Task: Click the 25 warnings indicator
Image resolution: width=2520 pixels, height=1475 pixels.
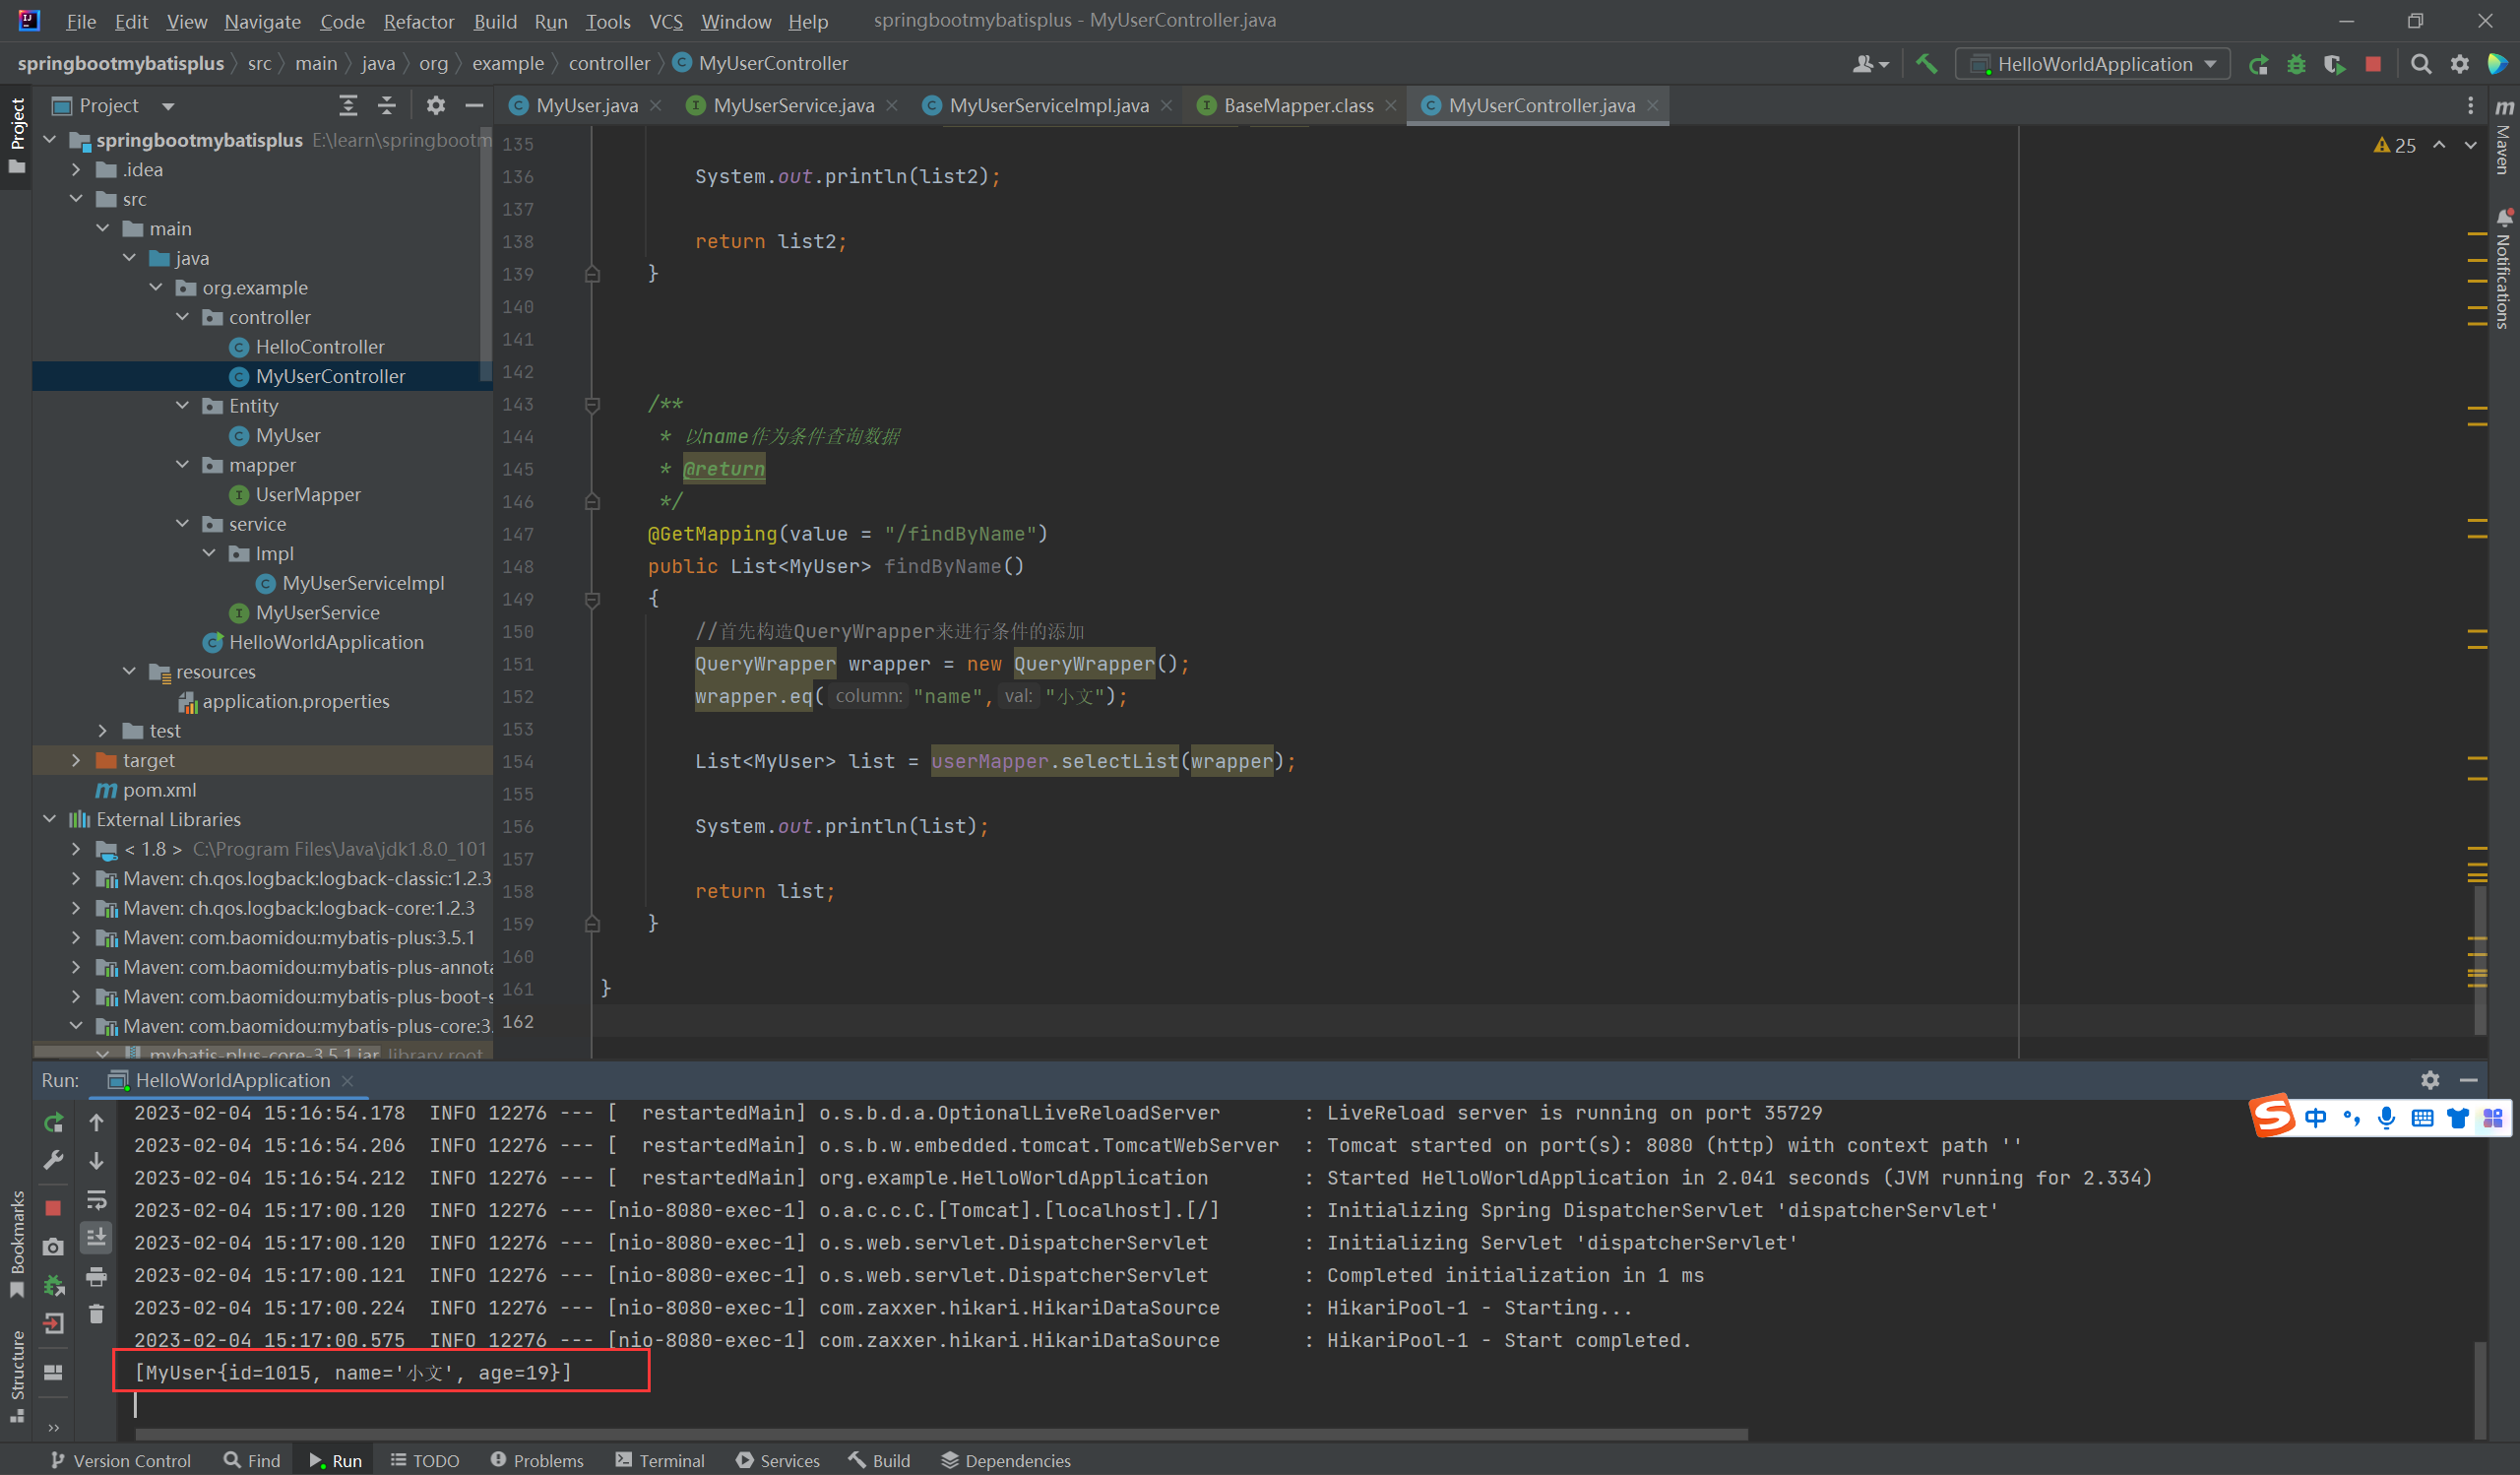Action: 2394,145
